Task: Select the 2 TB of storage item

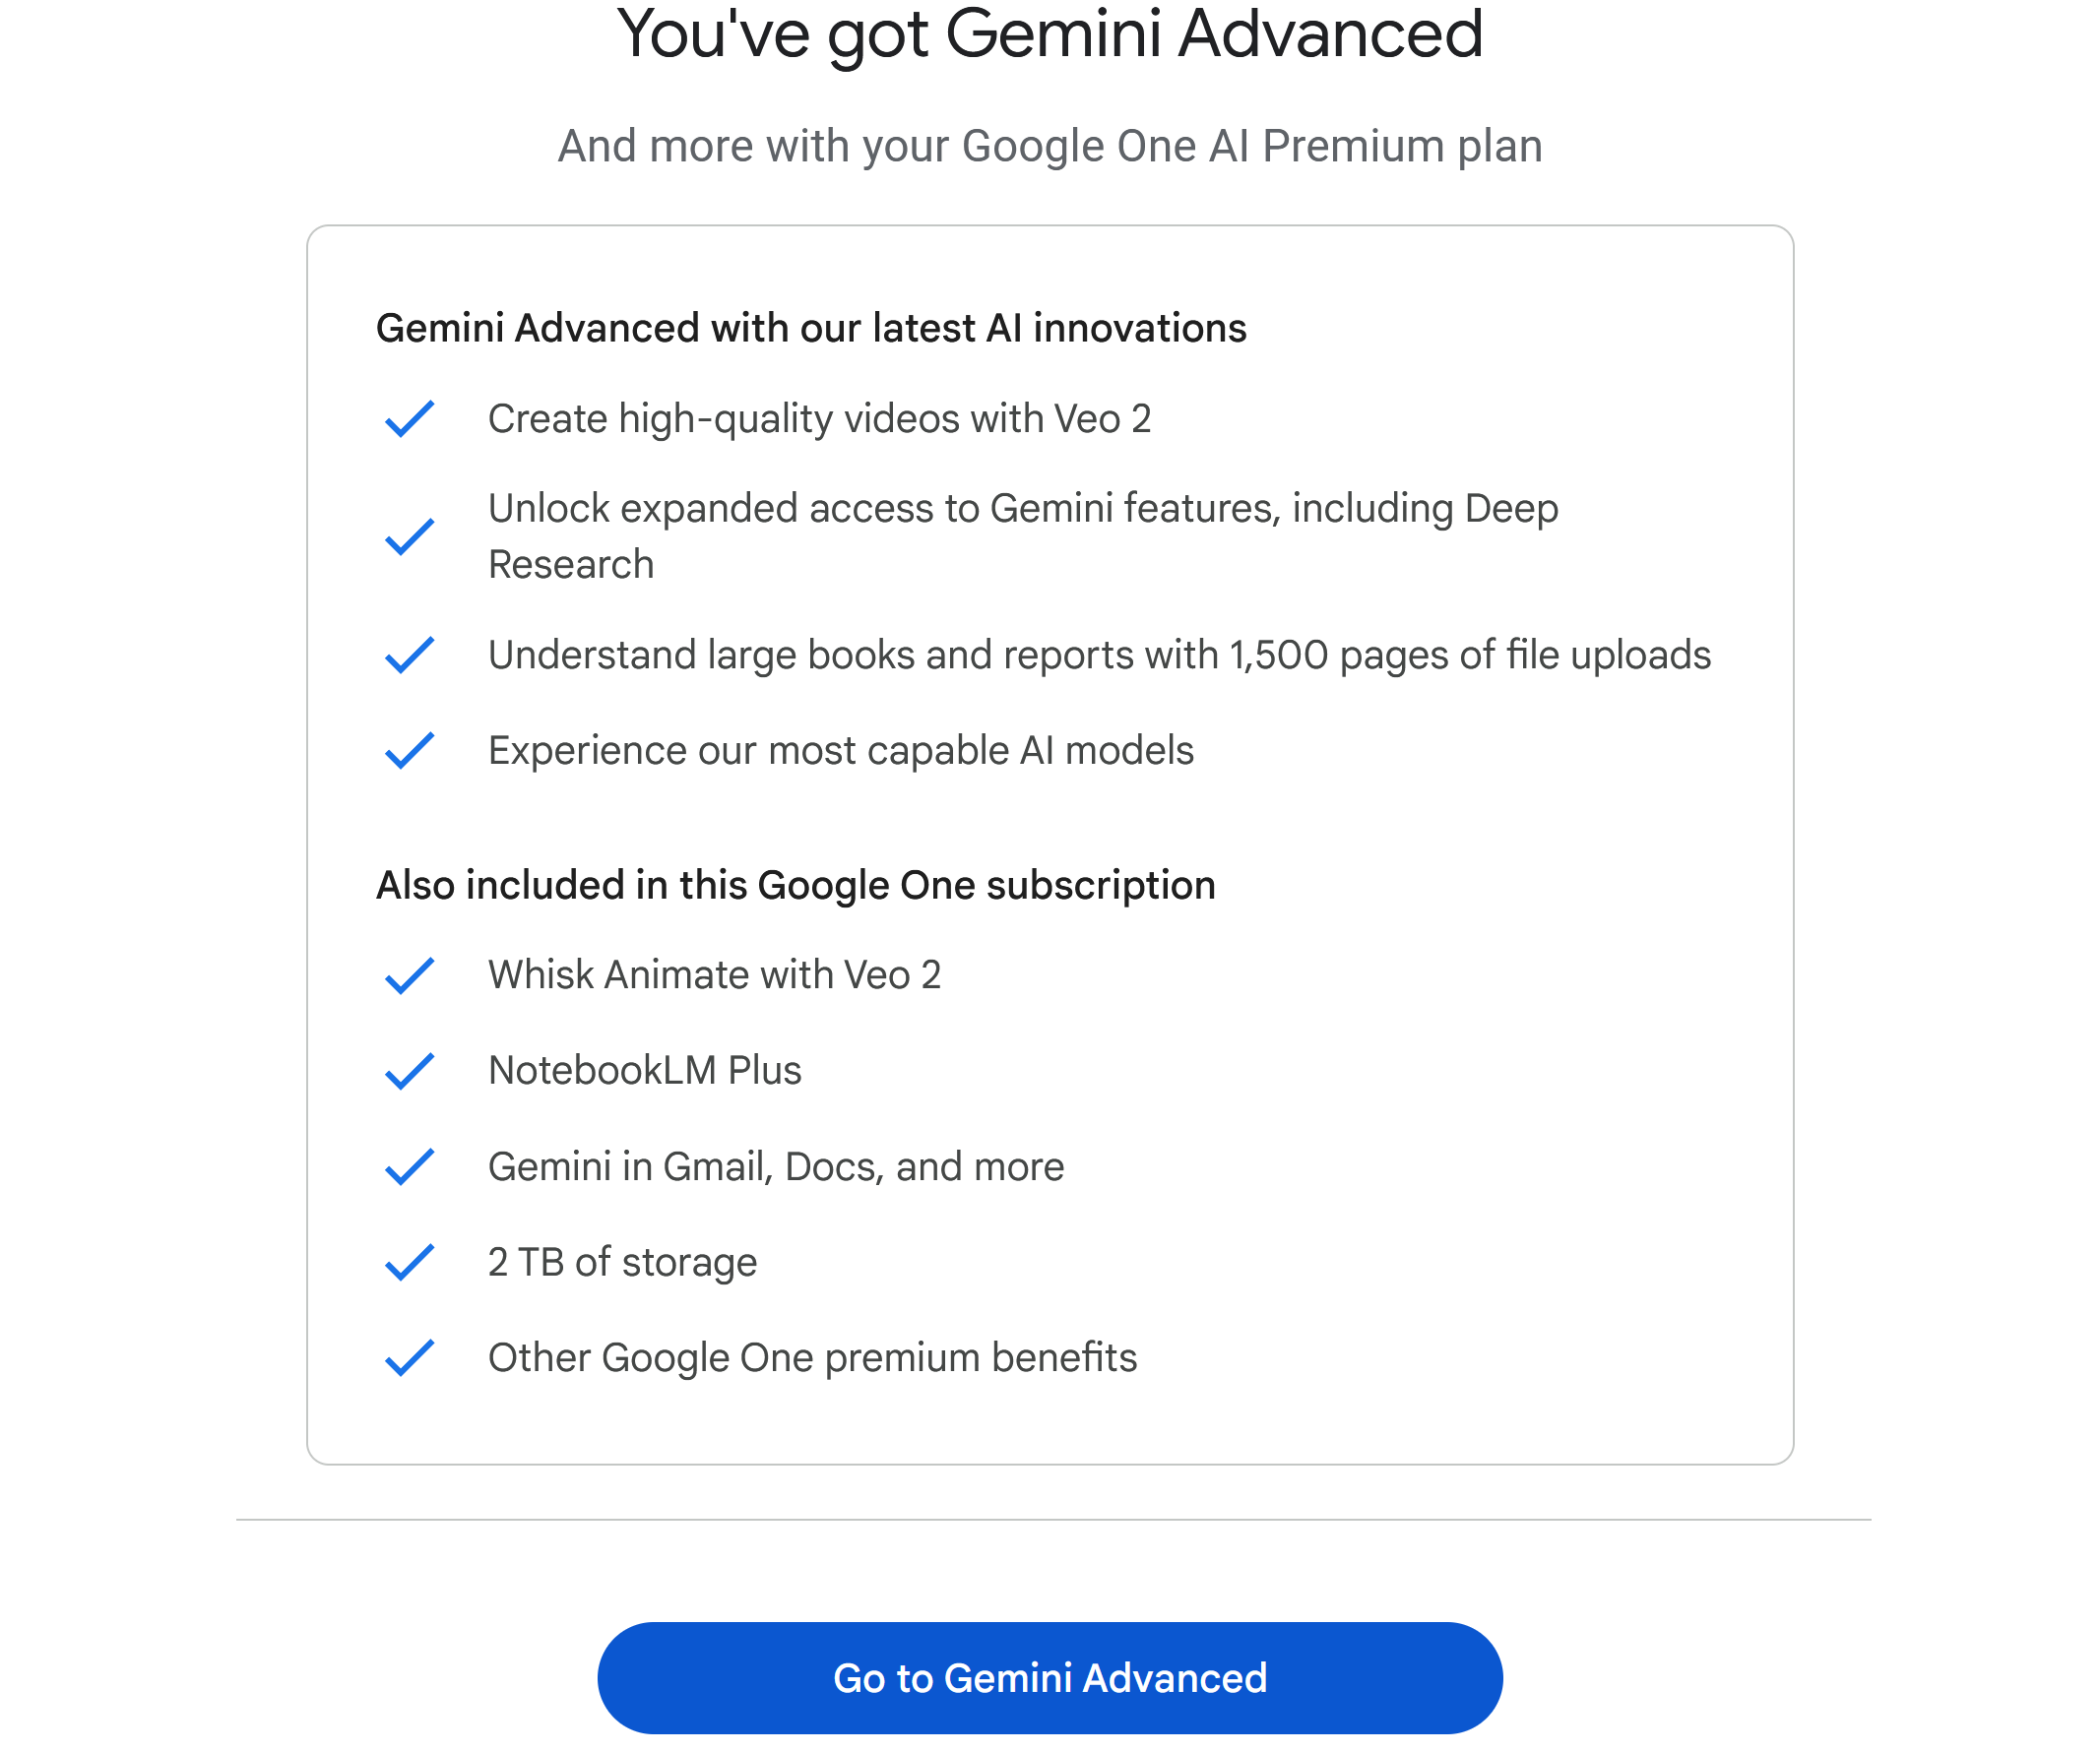Action: coord(621,1263)
